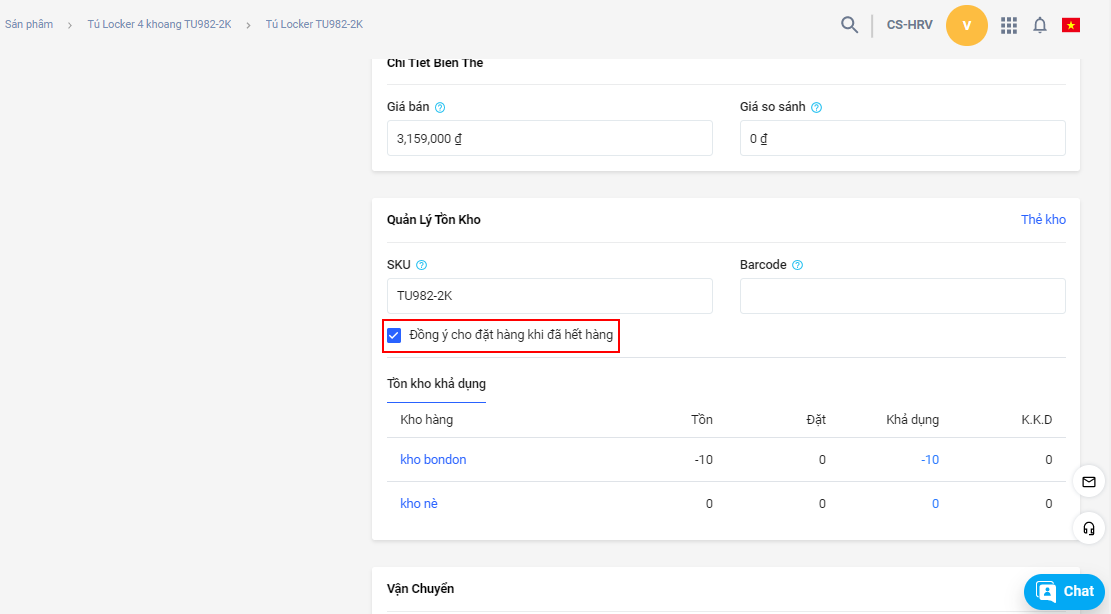Open the Thẻ kho link
Viewport: 1111px width, 614px height.
click(1043, 219)
